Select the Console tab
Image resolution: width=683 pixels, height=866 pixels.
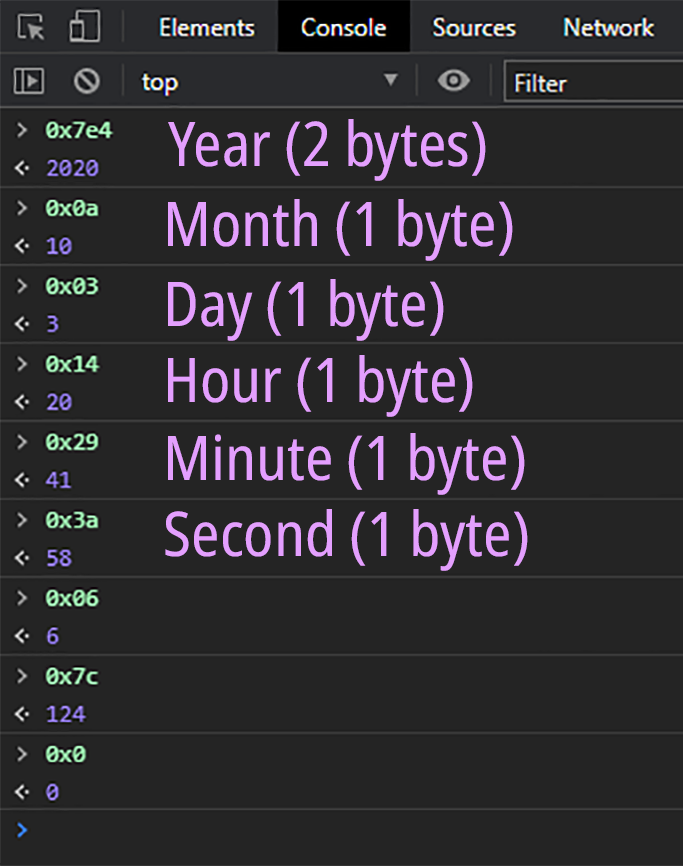[x=343, y=28]
